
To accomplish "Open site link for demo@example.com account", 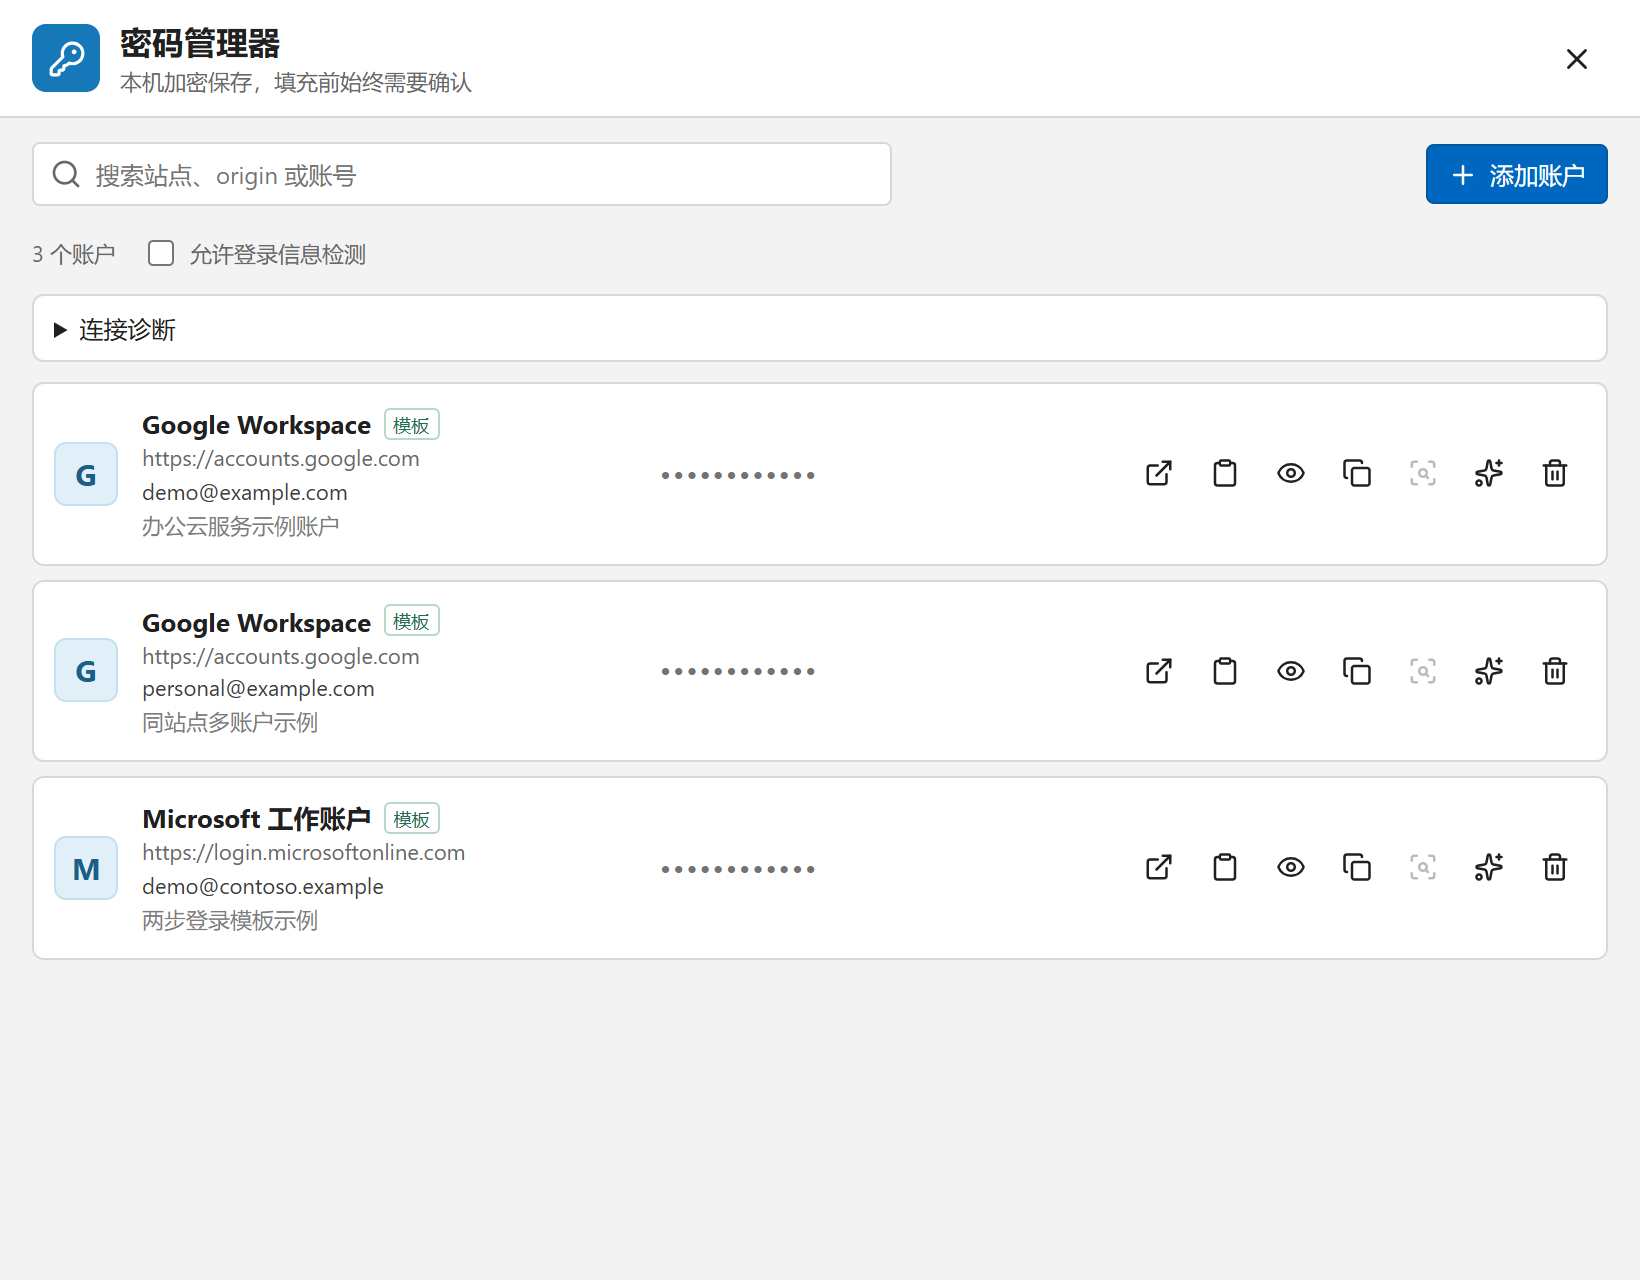I will (x=1159, y=474).
